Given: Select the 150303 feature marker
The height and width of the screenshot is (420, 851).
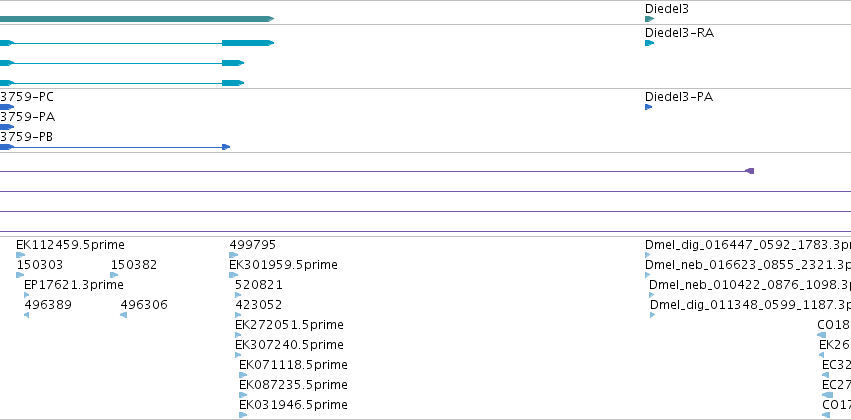Looking at the screenshot, I should (20, 275).
